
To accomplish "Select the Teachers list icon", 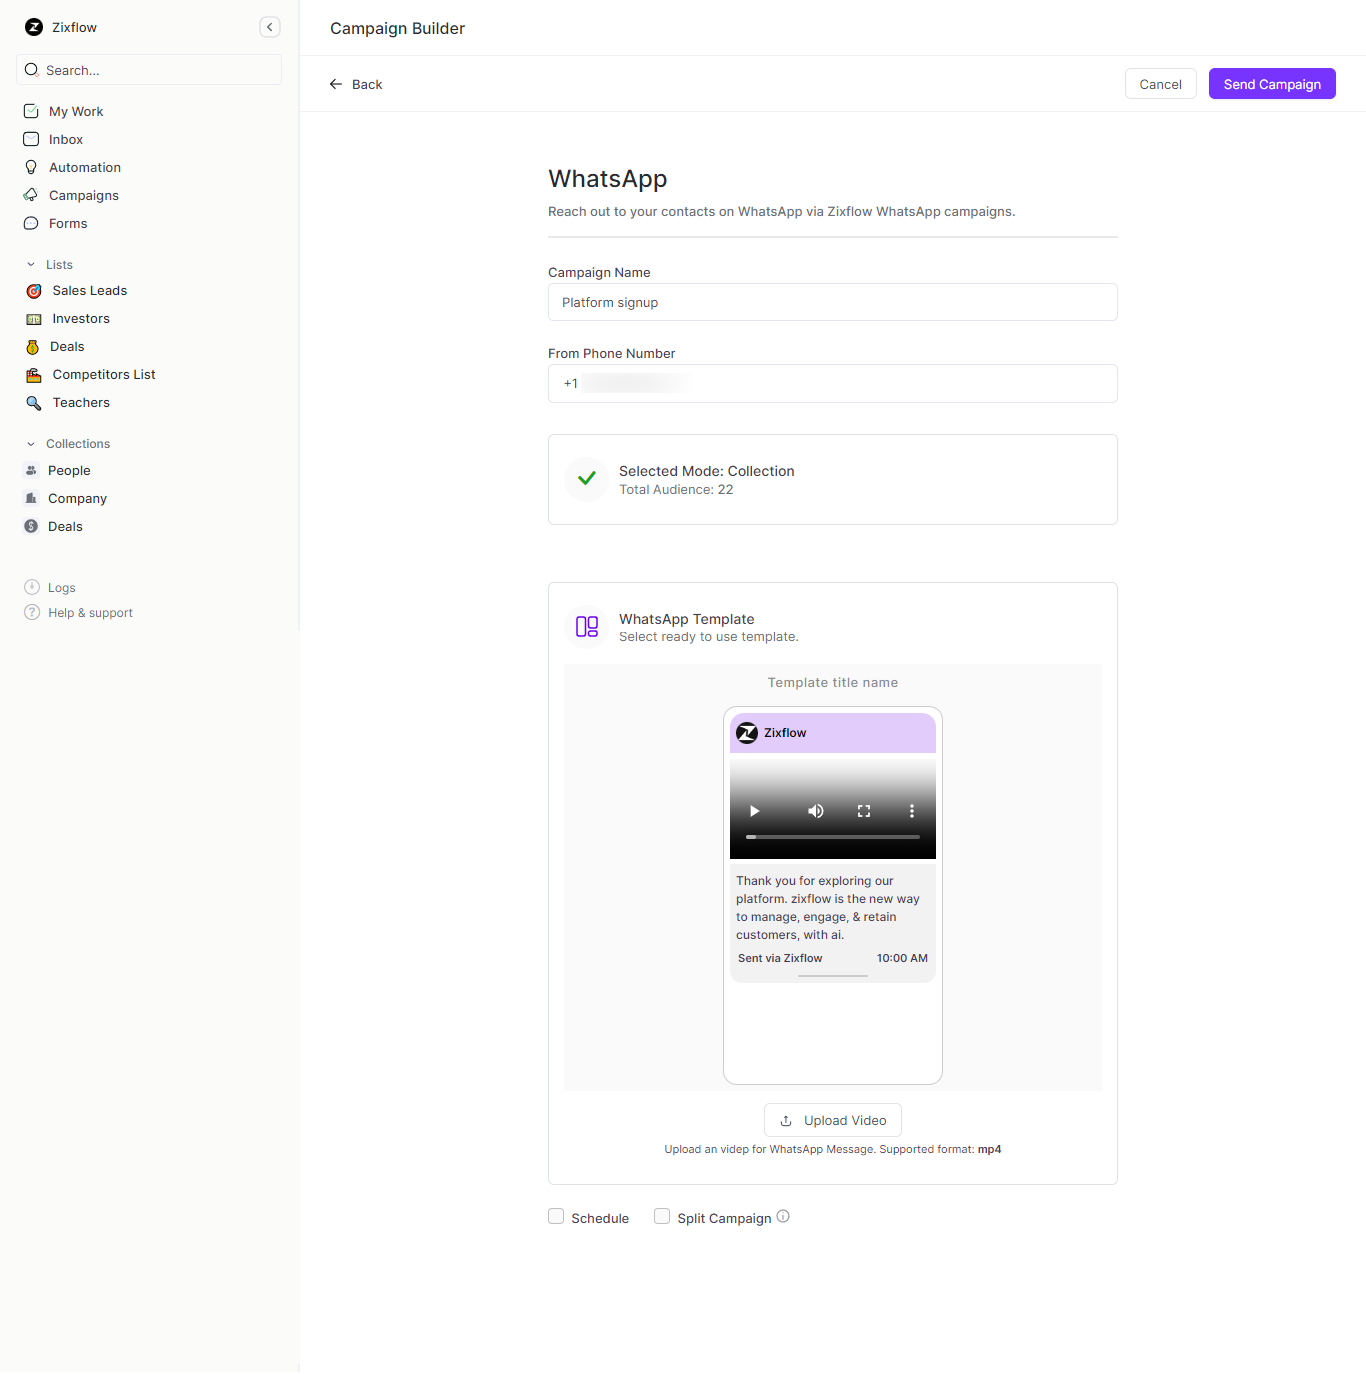I will tap(34, 402).
